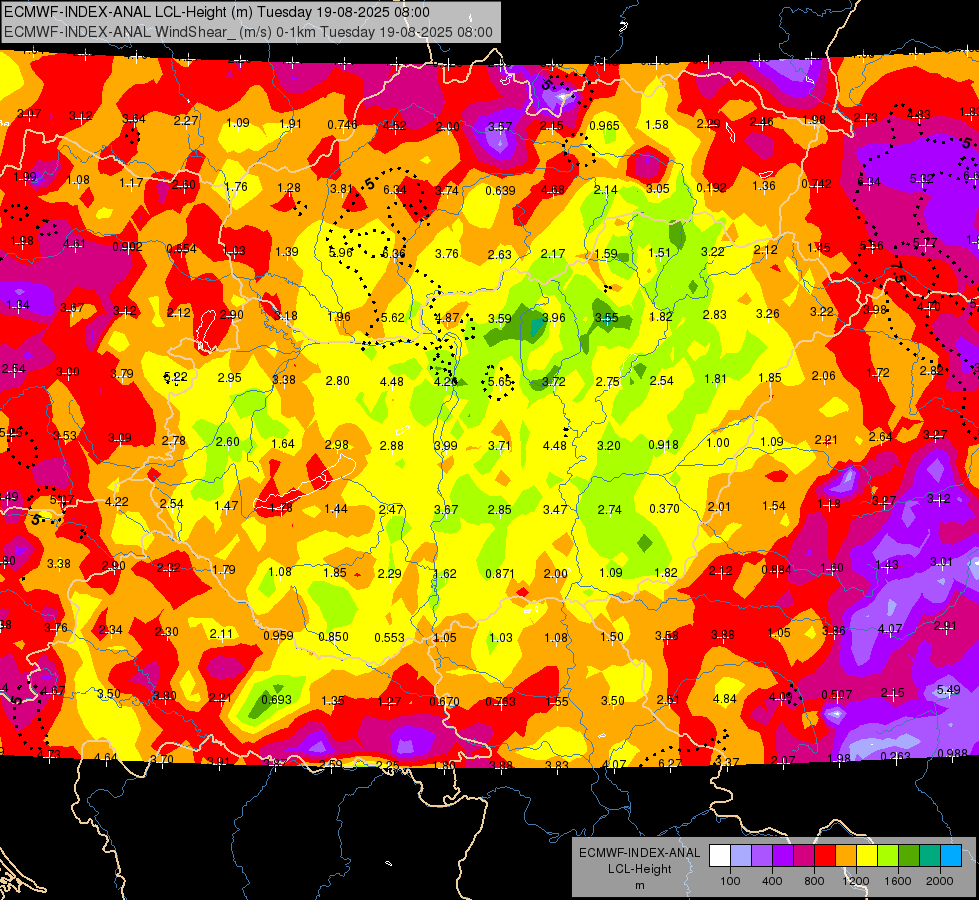Choose the violet swatch right of 400
Image resolution: width=979 pixels, height=900 pixels.
[x=783, y=856]
